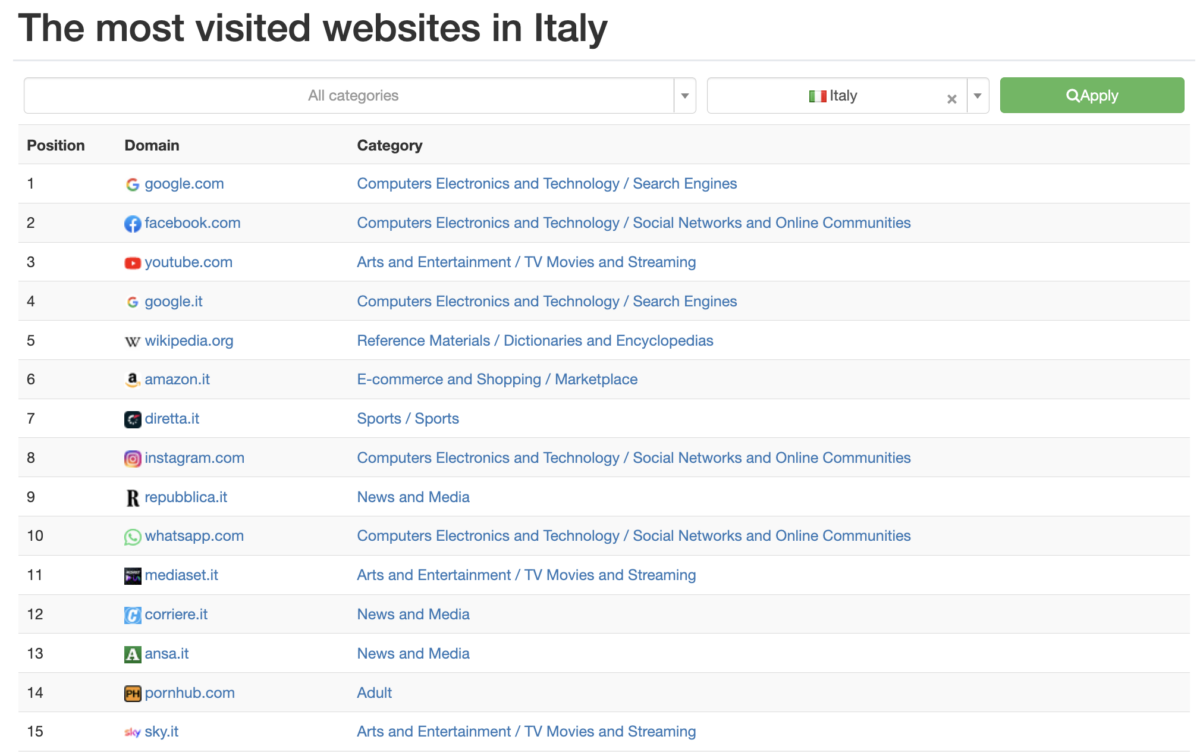
Task: Click the Google favicon beside google.com
Action: tap(132, 184)
